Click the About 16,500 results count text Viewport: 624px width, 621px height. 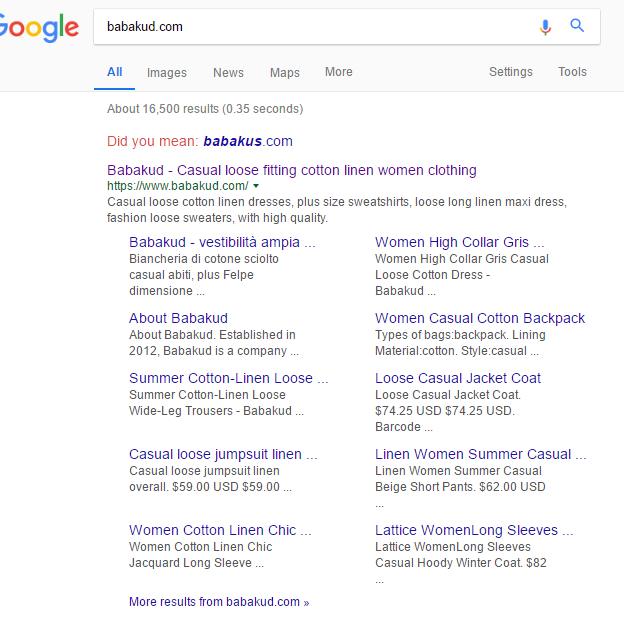pos(205,109)
